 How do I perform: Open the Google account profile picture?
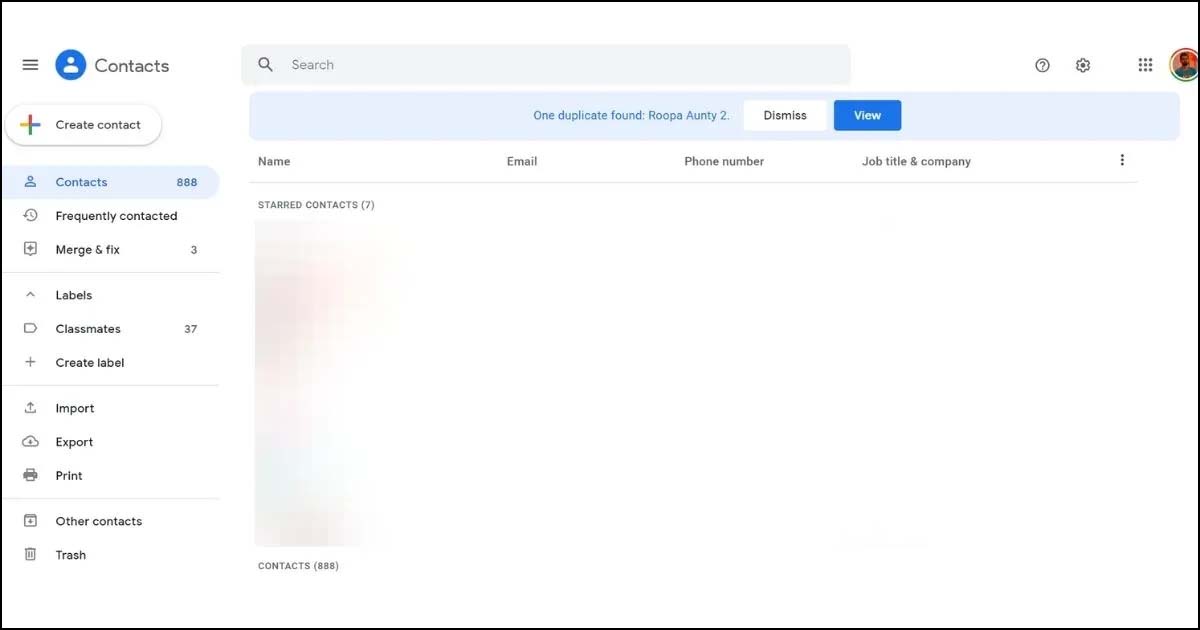pyautogui.click(x=1184, y=65)
